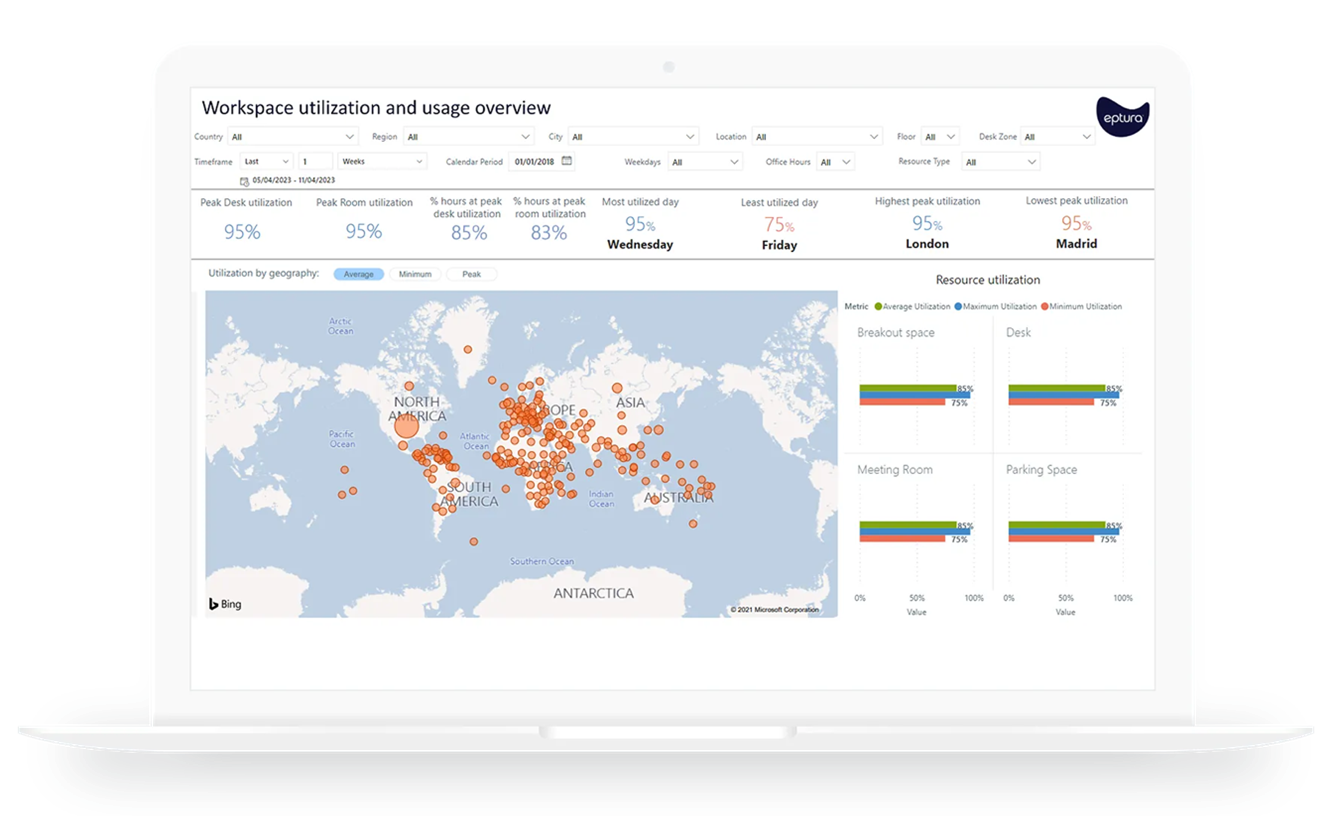
Task: Select the Peak utilization by geography toggle
Action: tap(471, 274)
